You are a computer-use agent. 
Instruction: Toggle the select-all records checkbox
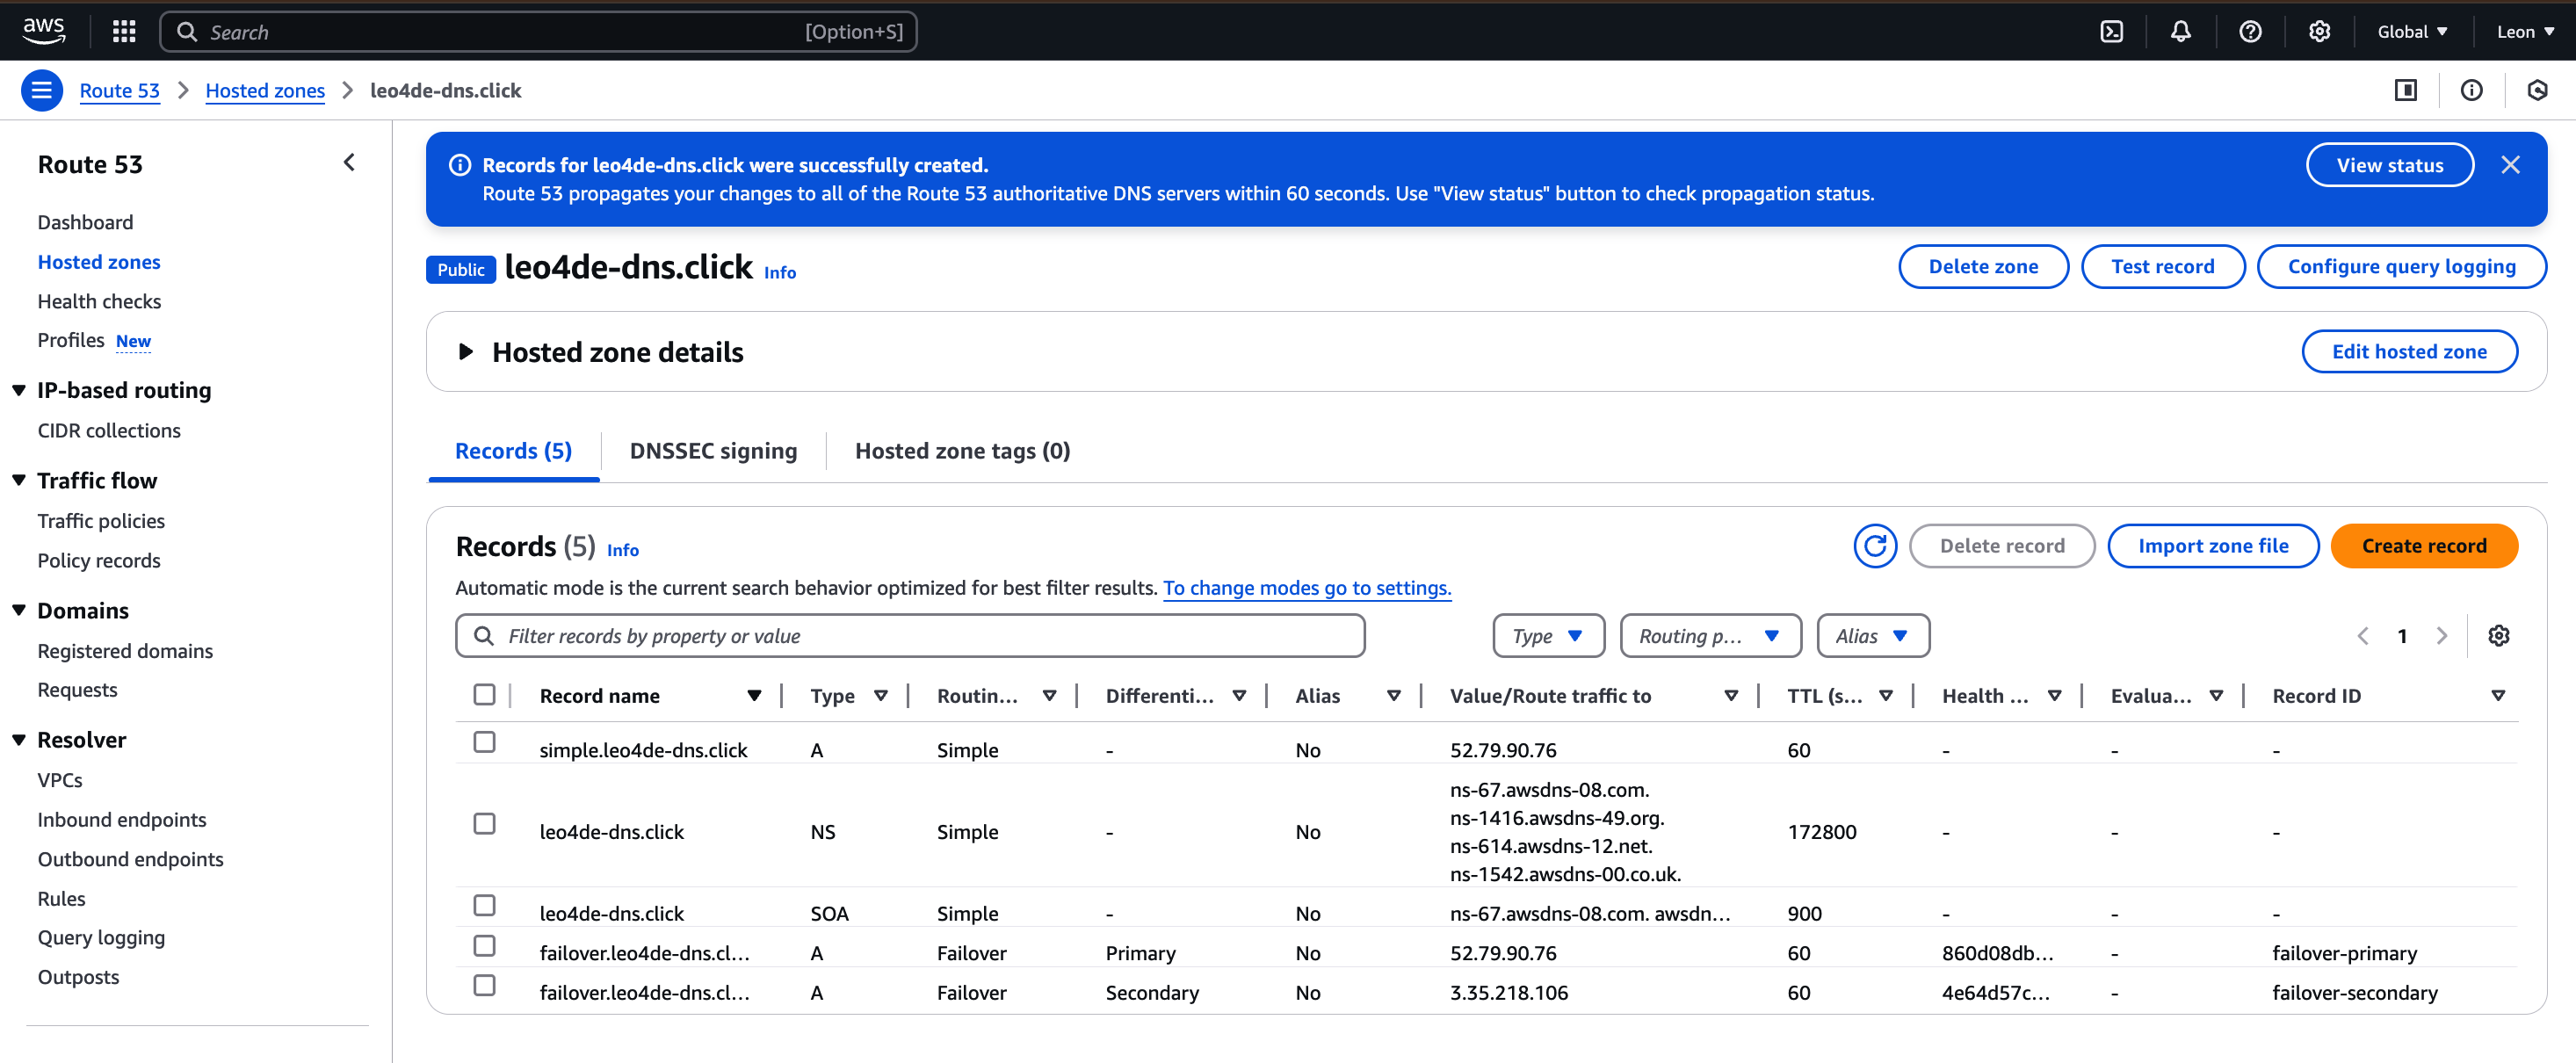(484, 695)
